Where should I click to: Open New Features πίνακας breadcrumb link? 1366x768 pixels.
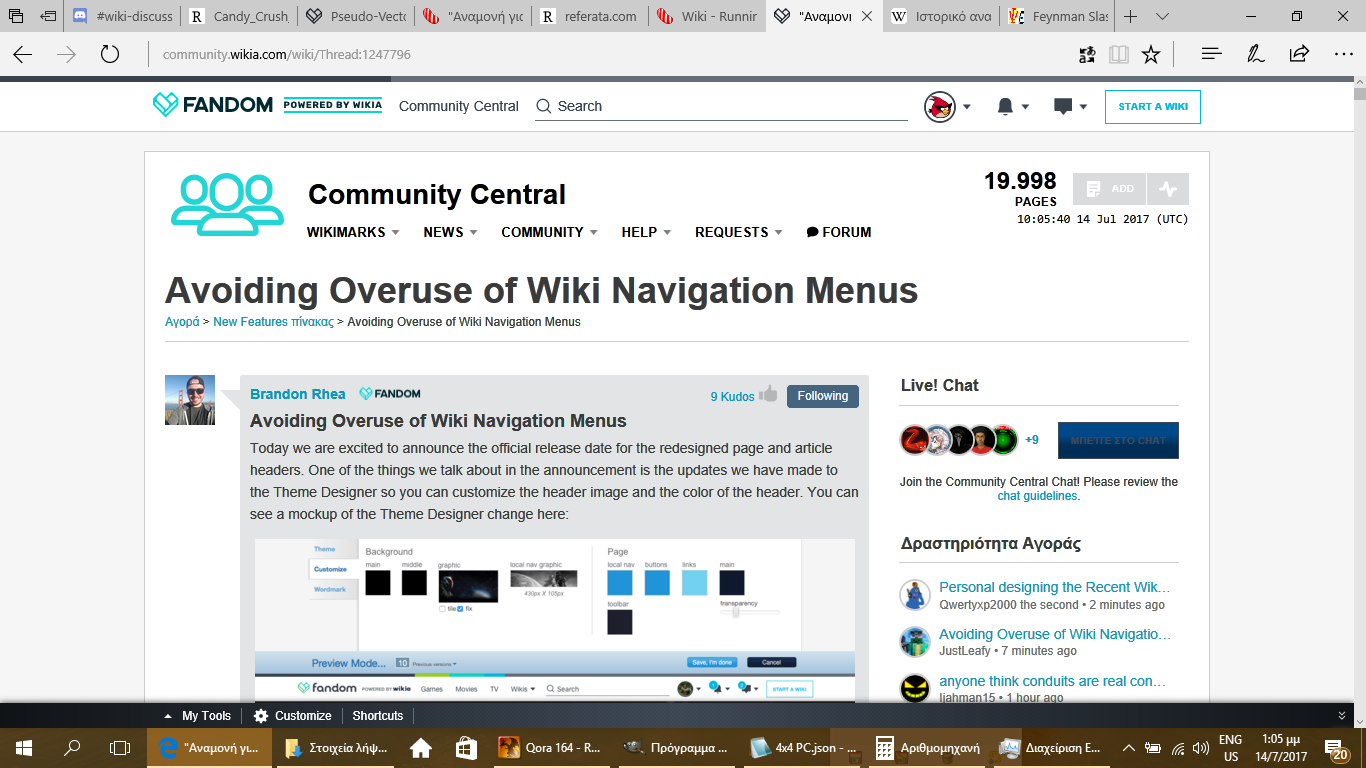273,322
